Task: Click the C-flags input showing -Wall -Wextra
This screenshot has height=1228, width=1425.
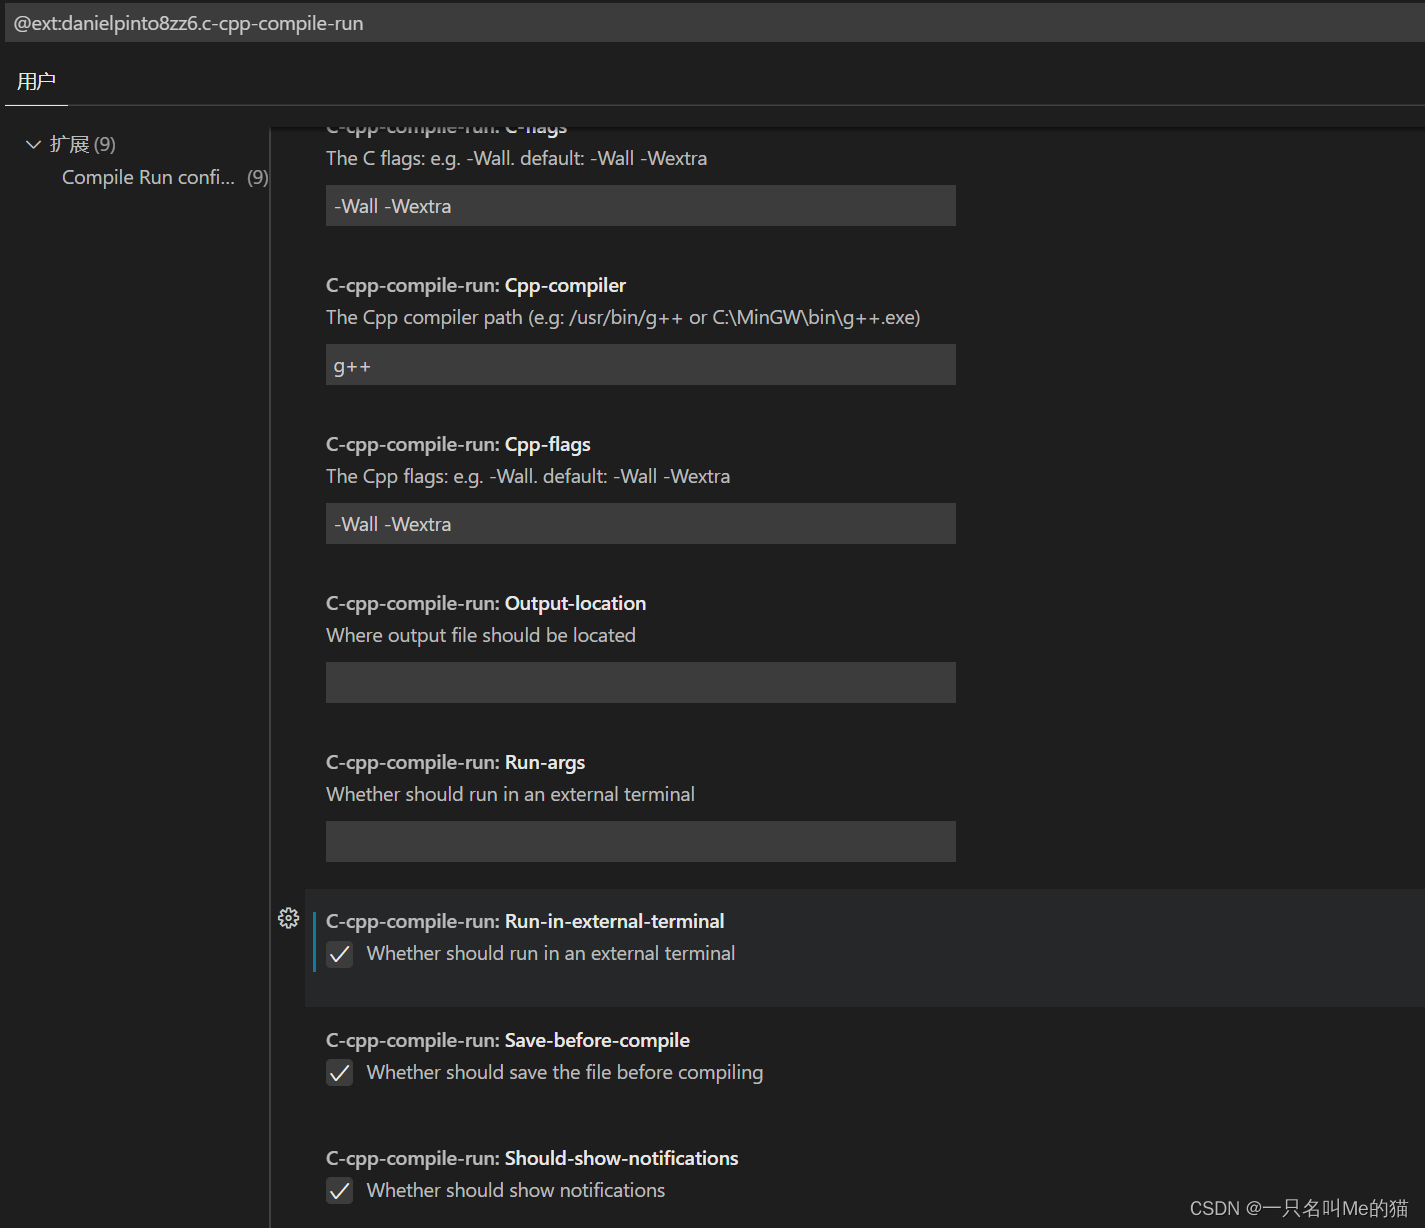Action: tap(640, 205)
